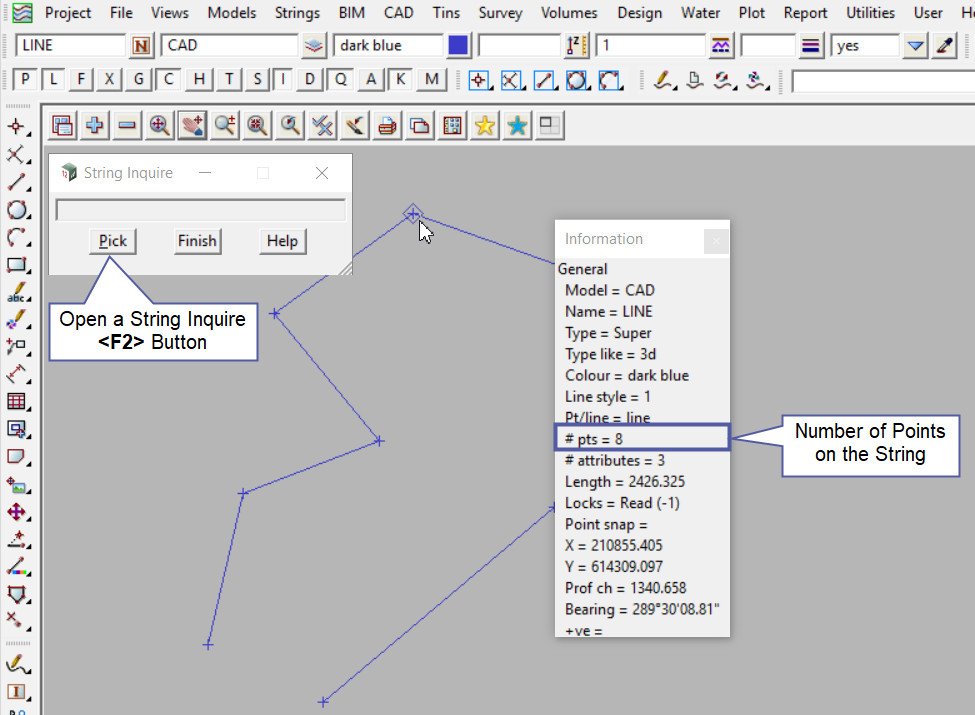This screenshot has width=975, height=715.
Task: Click the printer plot icon in view toolbar
Action: point(388,125)
